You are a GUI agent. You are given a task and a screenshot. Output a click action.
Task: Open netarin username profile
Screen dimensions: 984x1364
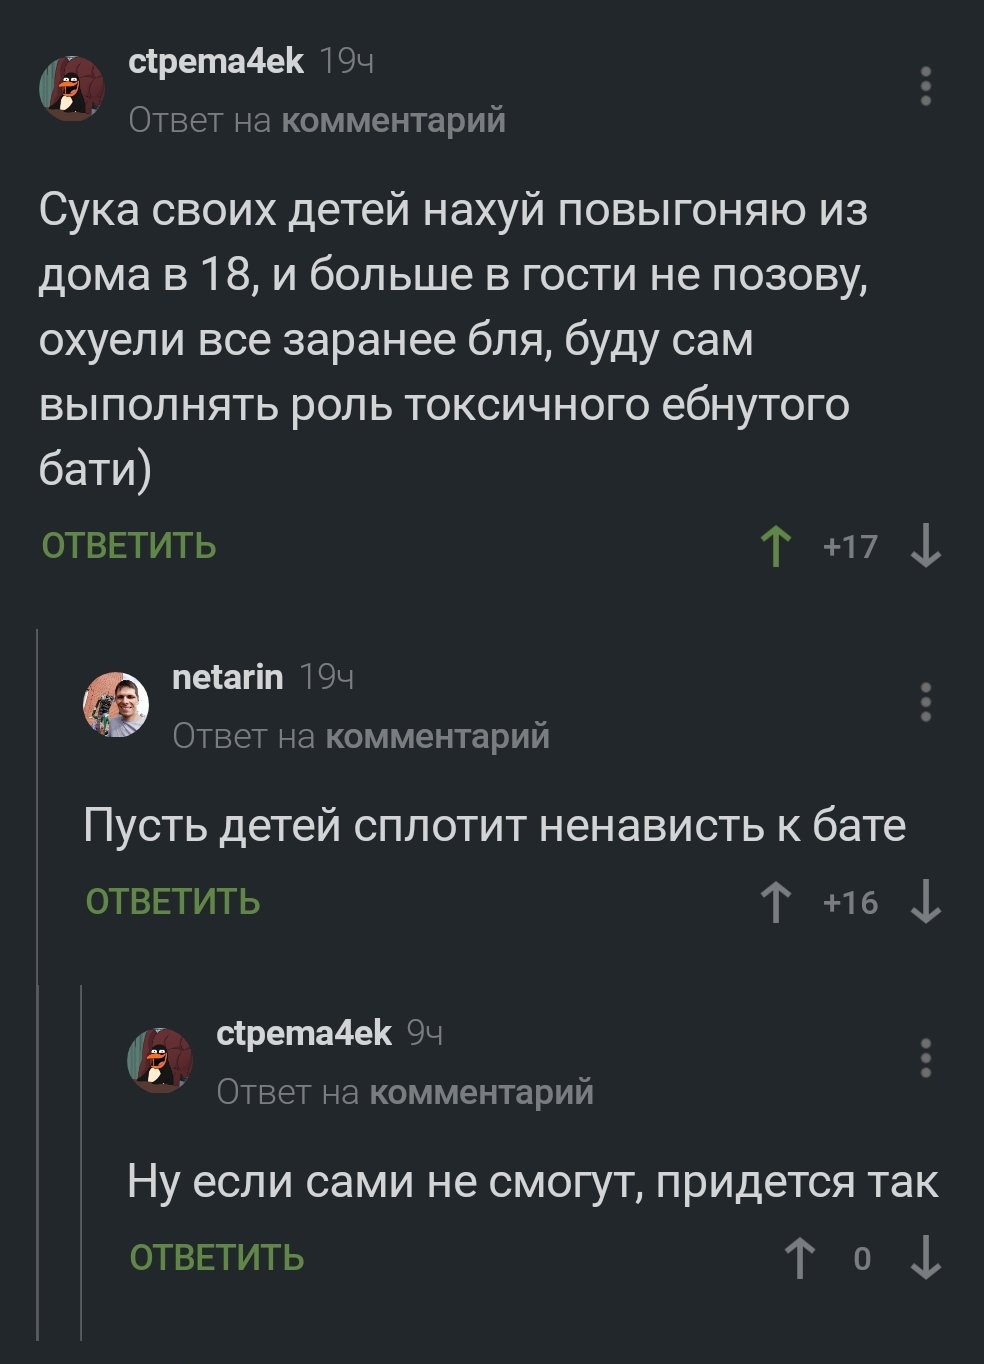pyautogui.click(x=228, y=678)
